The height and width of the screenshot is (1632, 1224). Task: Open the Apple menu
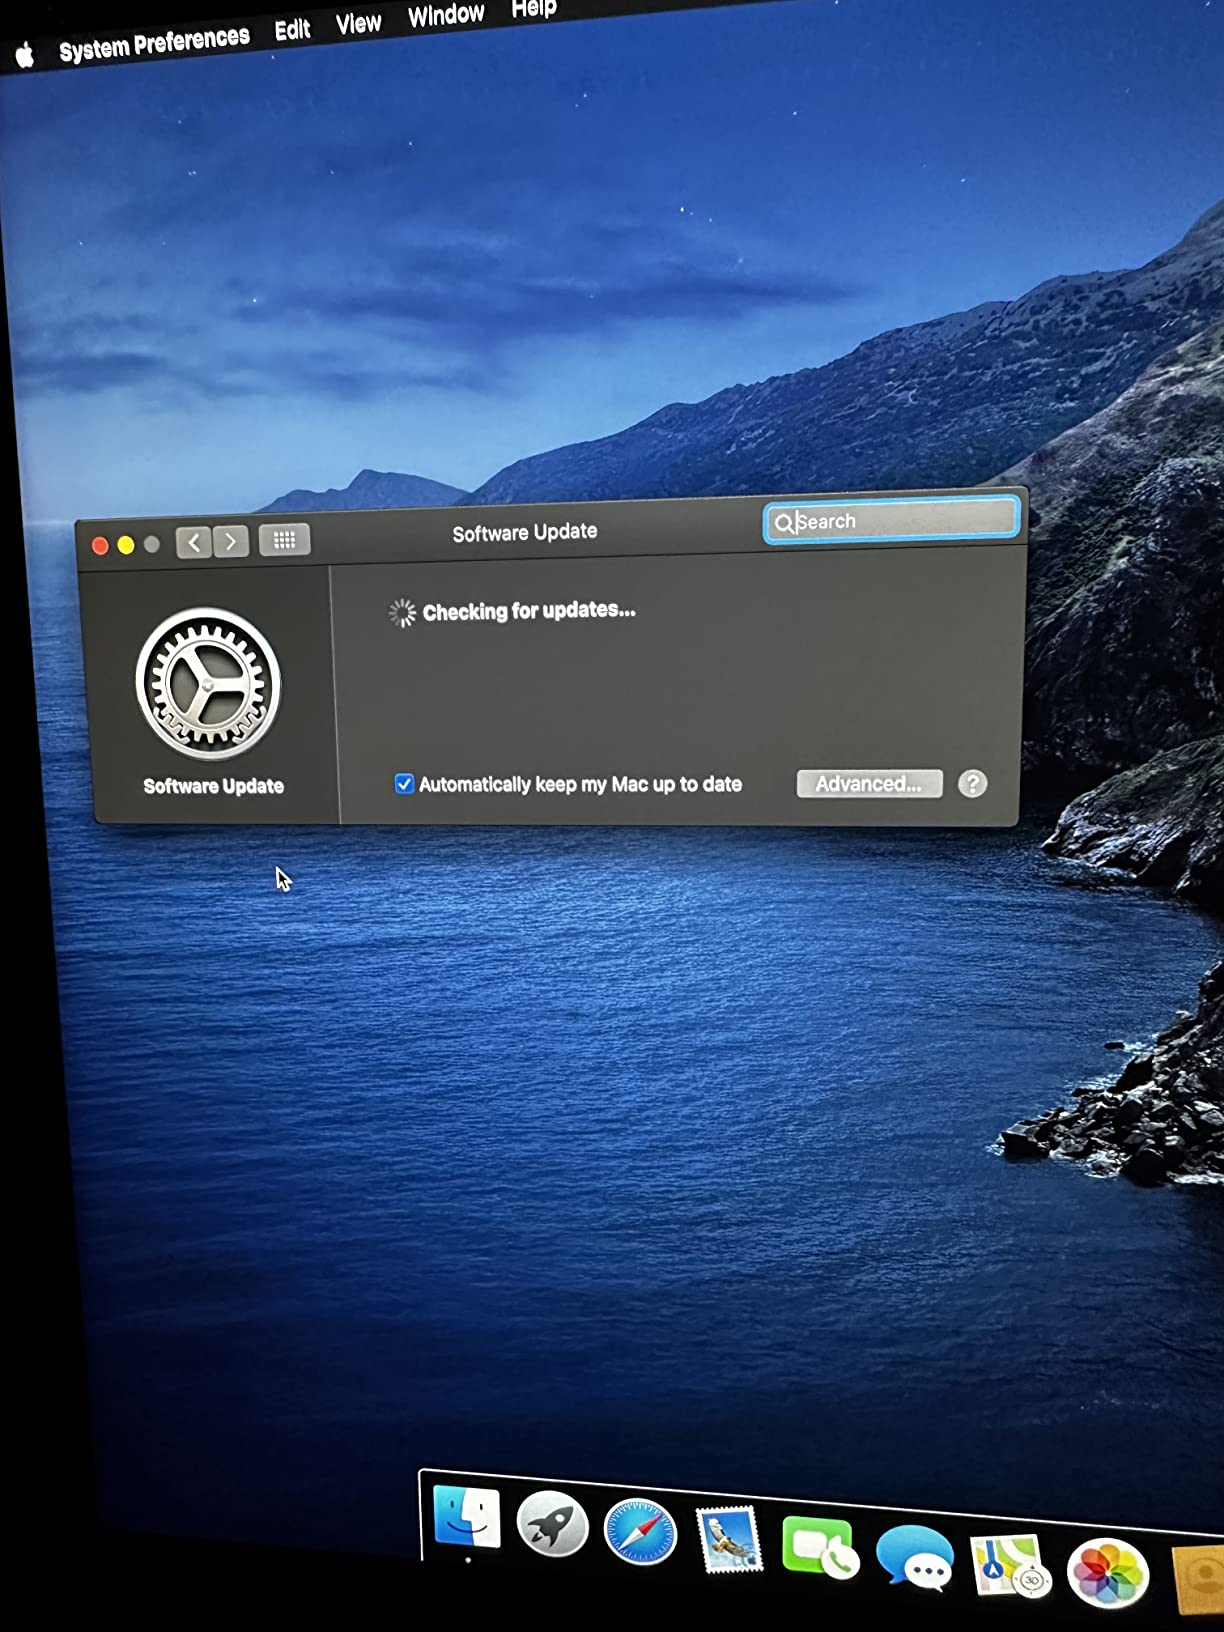25,55
